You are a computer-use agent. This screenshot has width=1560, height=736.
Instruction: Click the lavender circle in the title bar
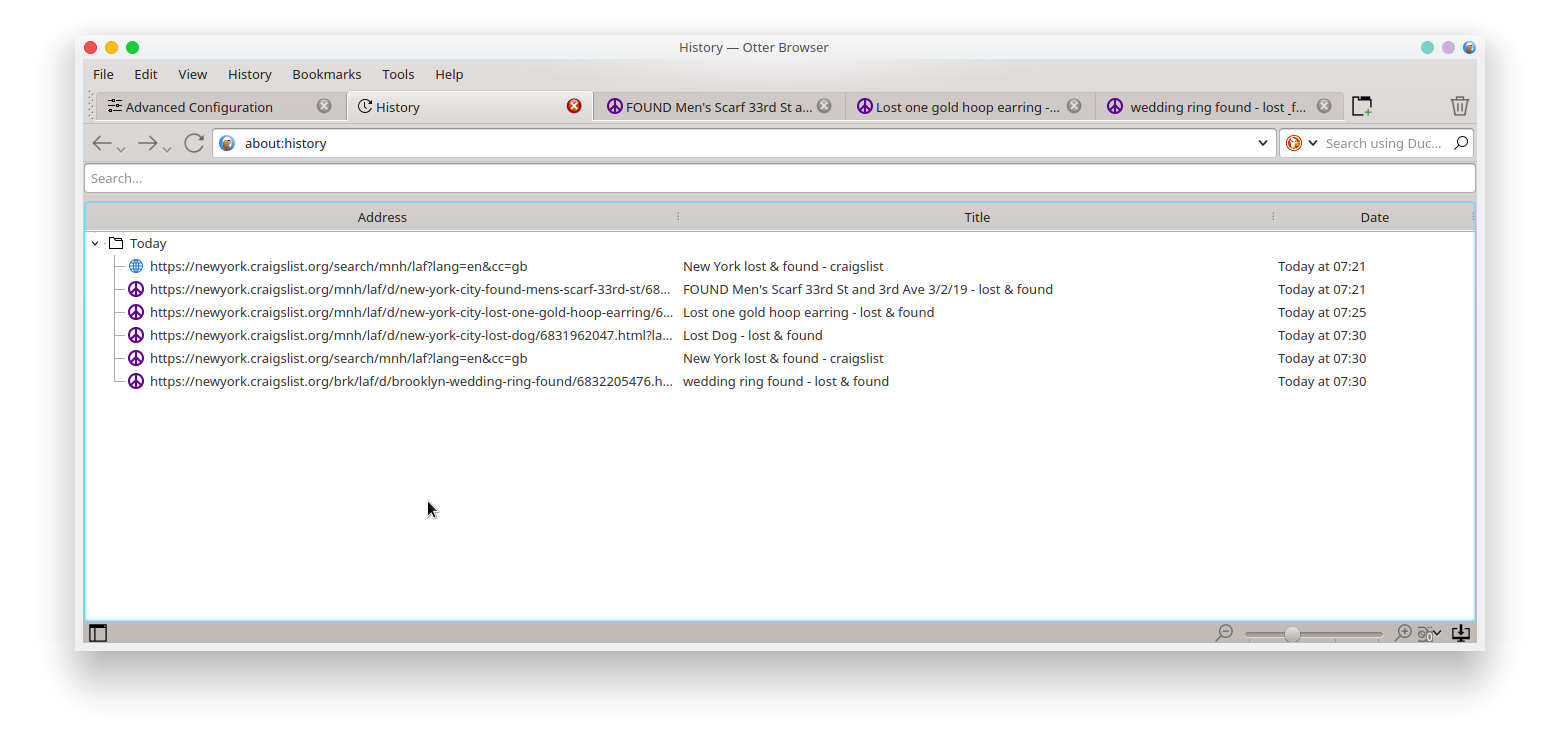(x=1448, y=47)
